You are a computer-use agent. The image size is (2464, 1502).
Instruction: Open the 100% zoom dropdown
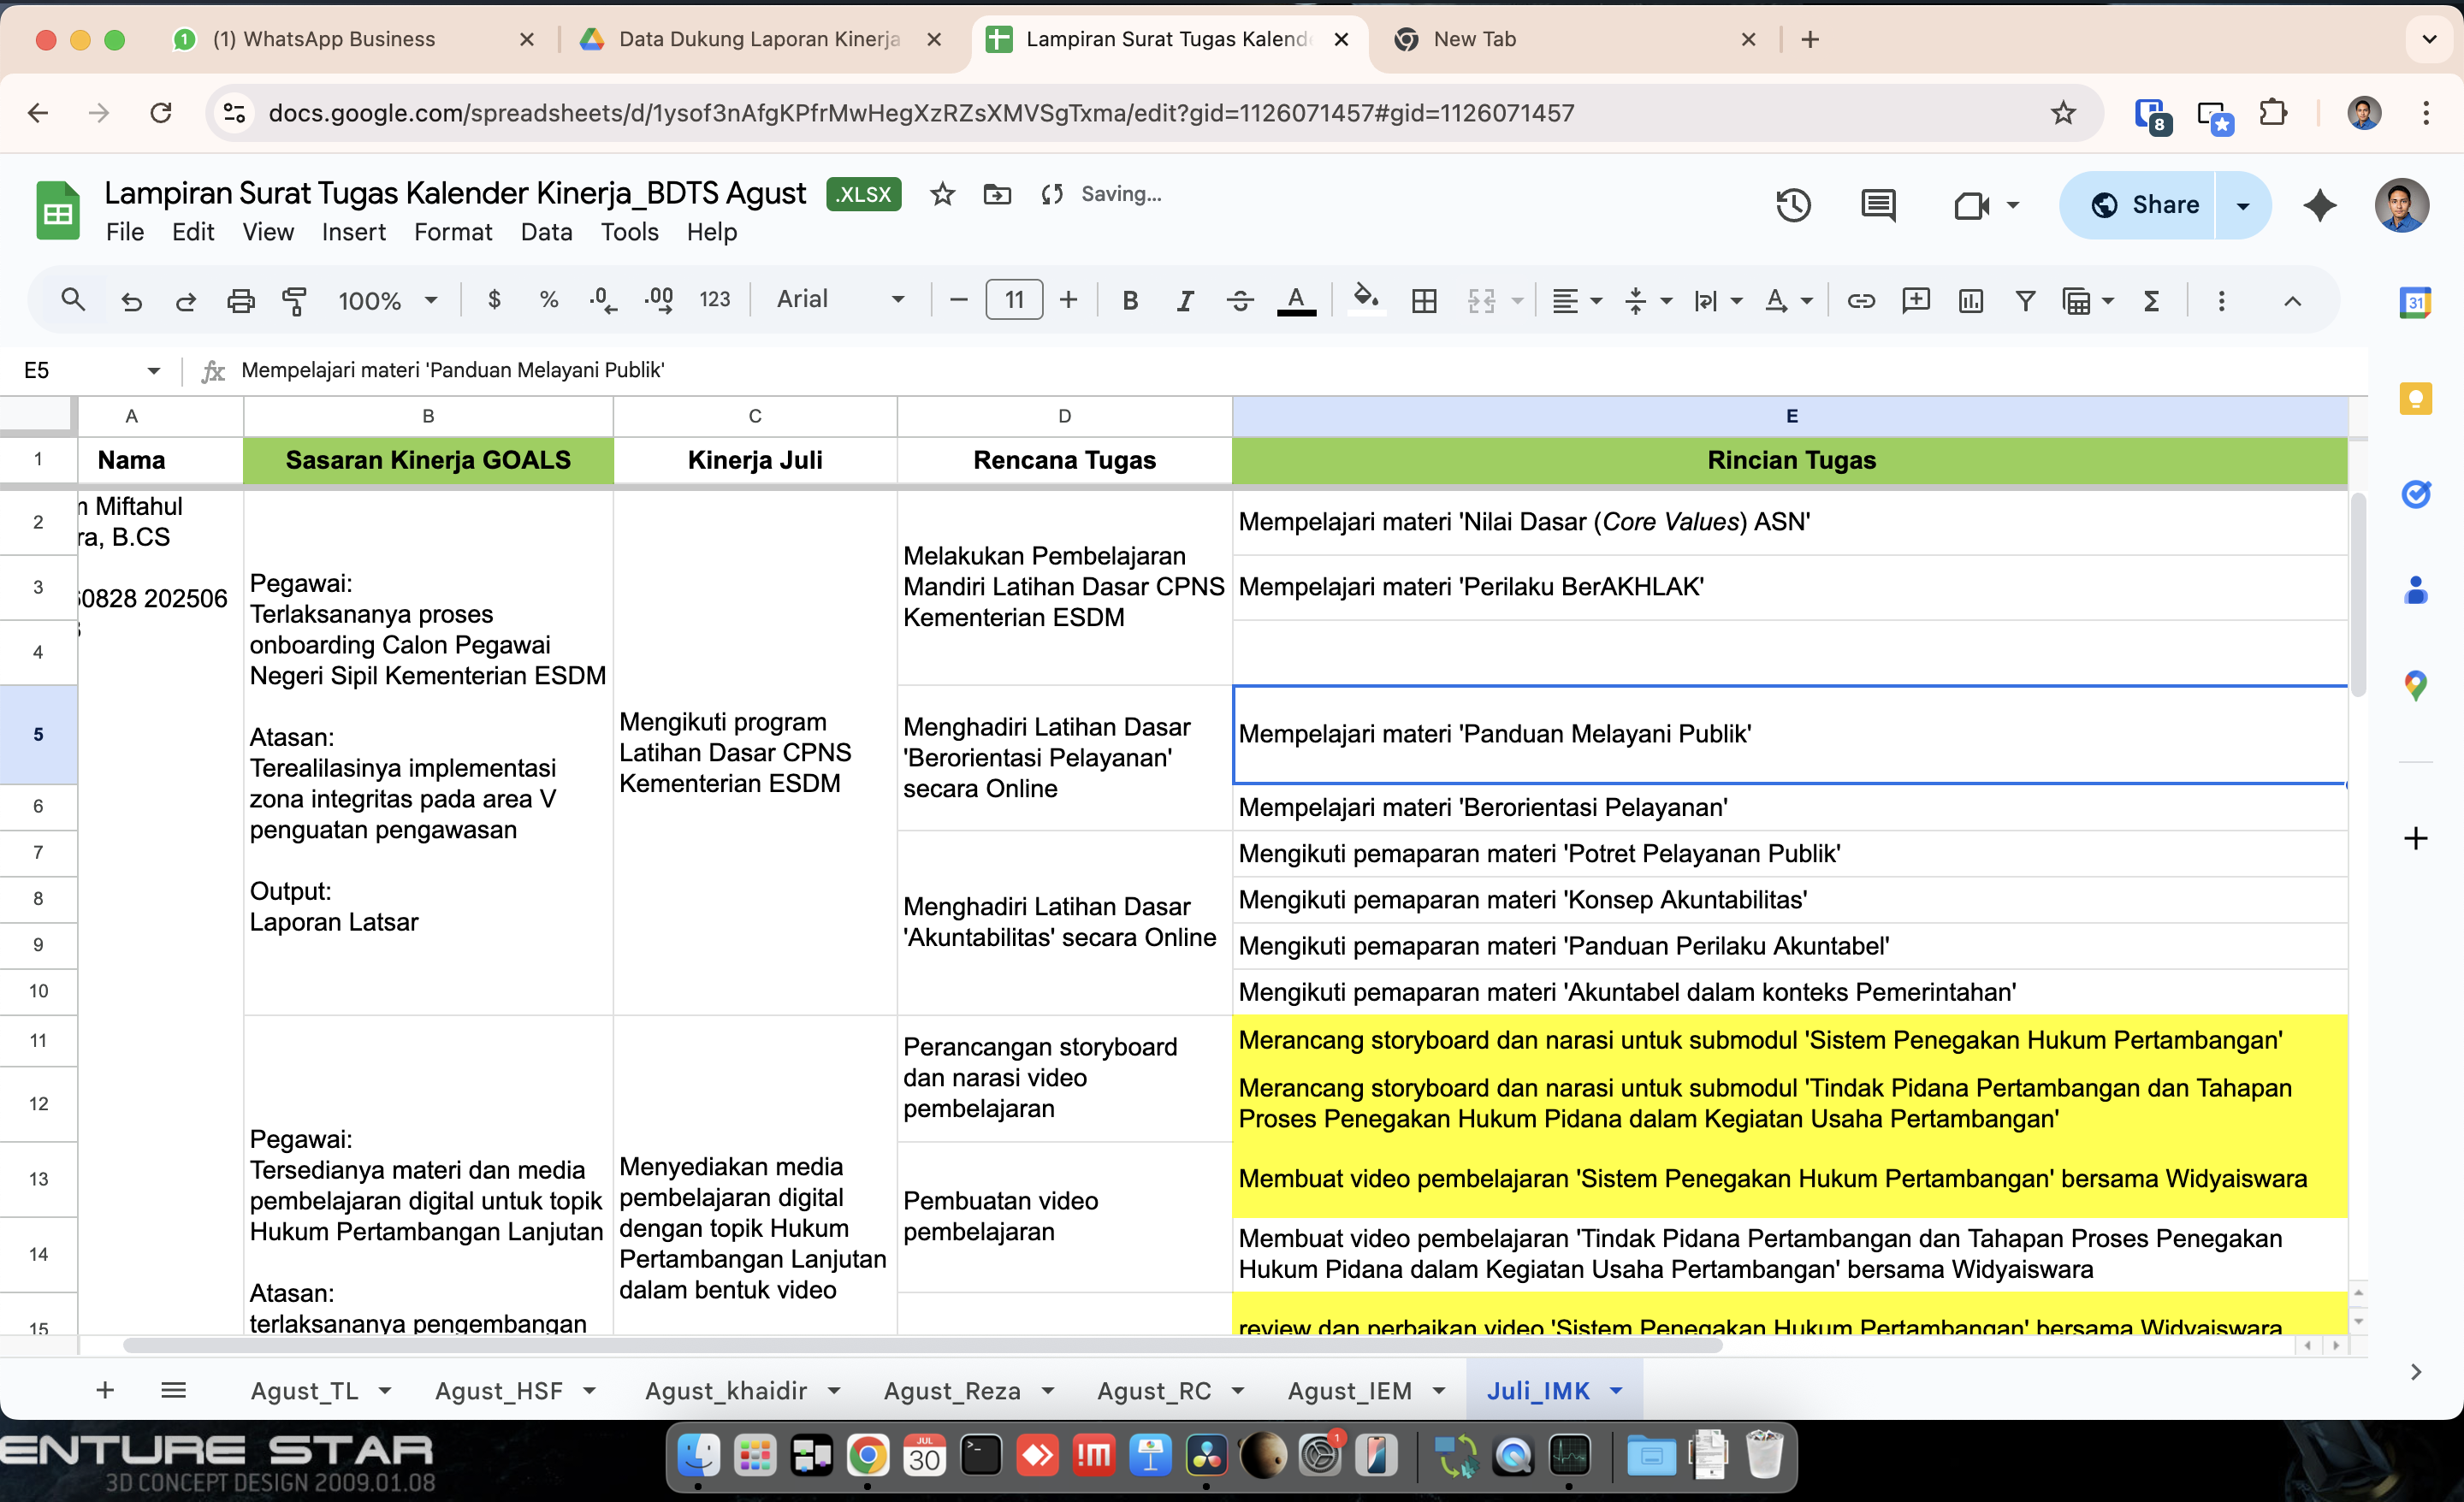coord(388,300)
